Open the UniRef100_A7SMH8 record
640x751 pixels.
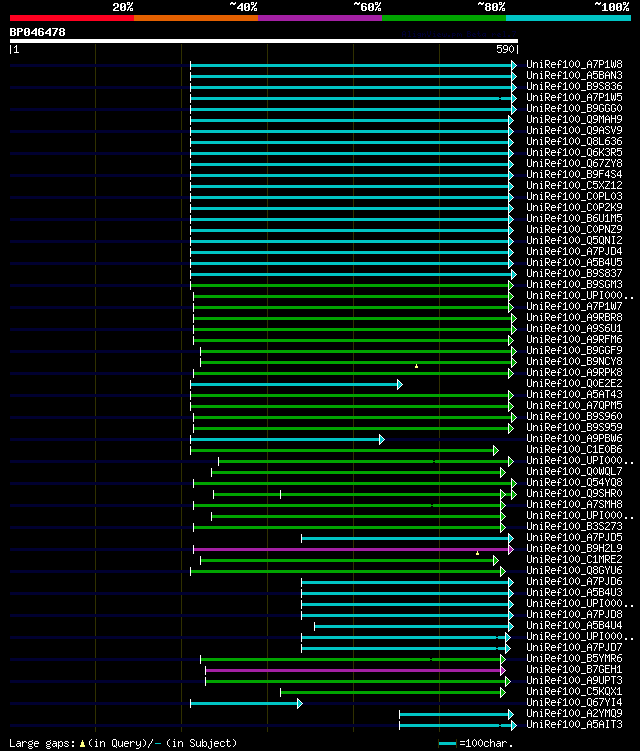coord(574,505)
